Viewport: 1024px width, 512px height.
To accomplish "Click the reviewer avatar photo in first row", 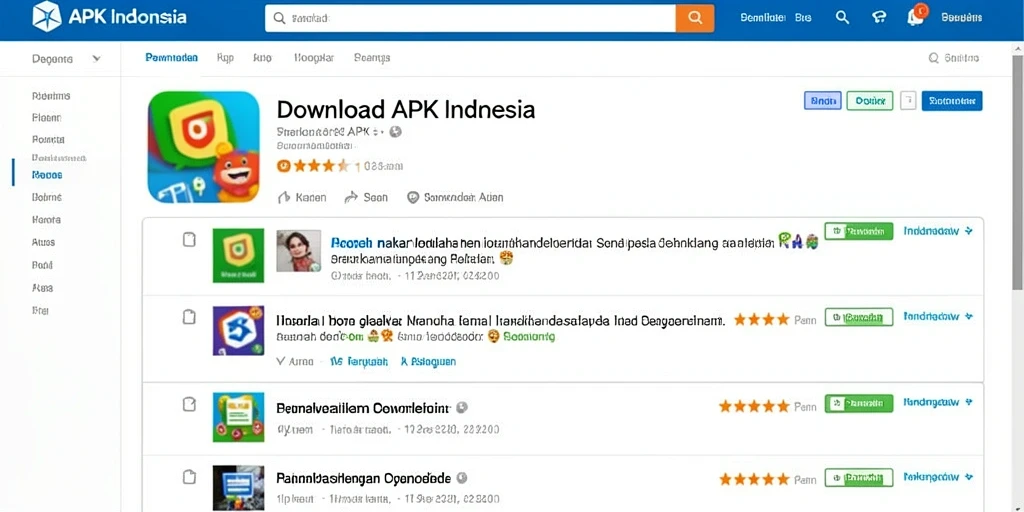I will [298, 251].
